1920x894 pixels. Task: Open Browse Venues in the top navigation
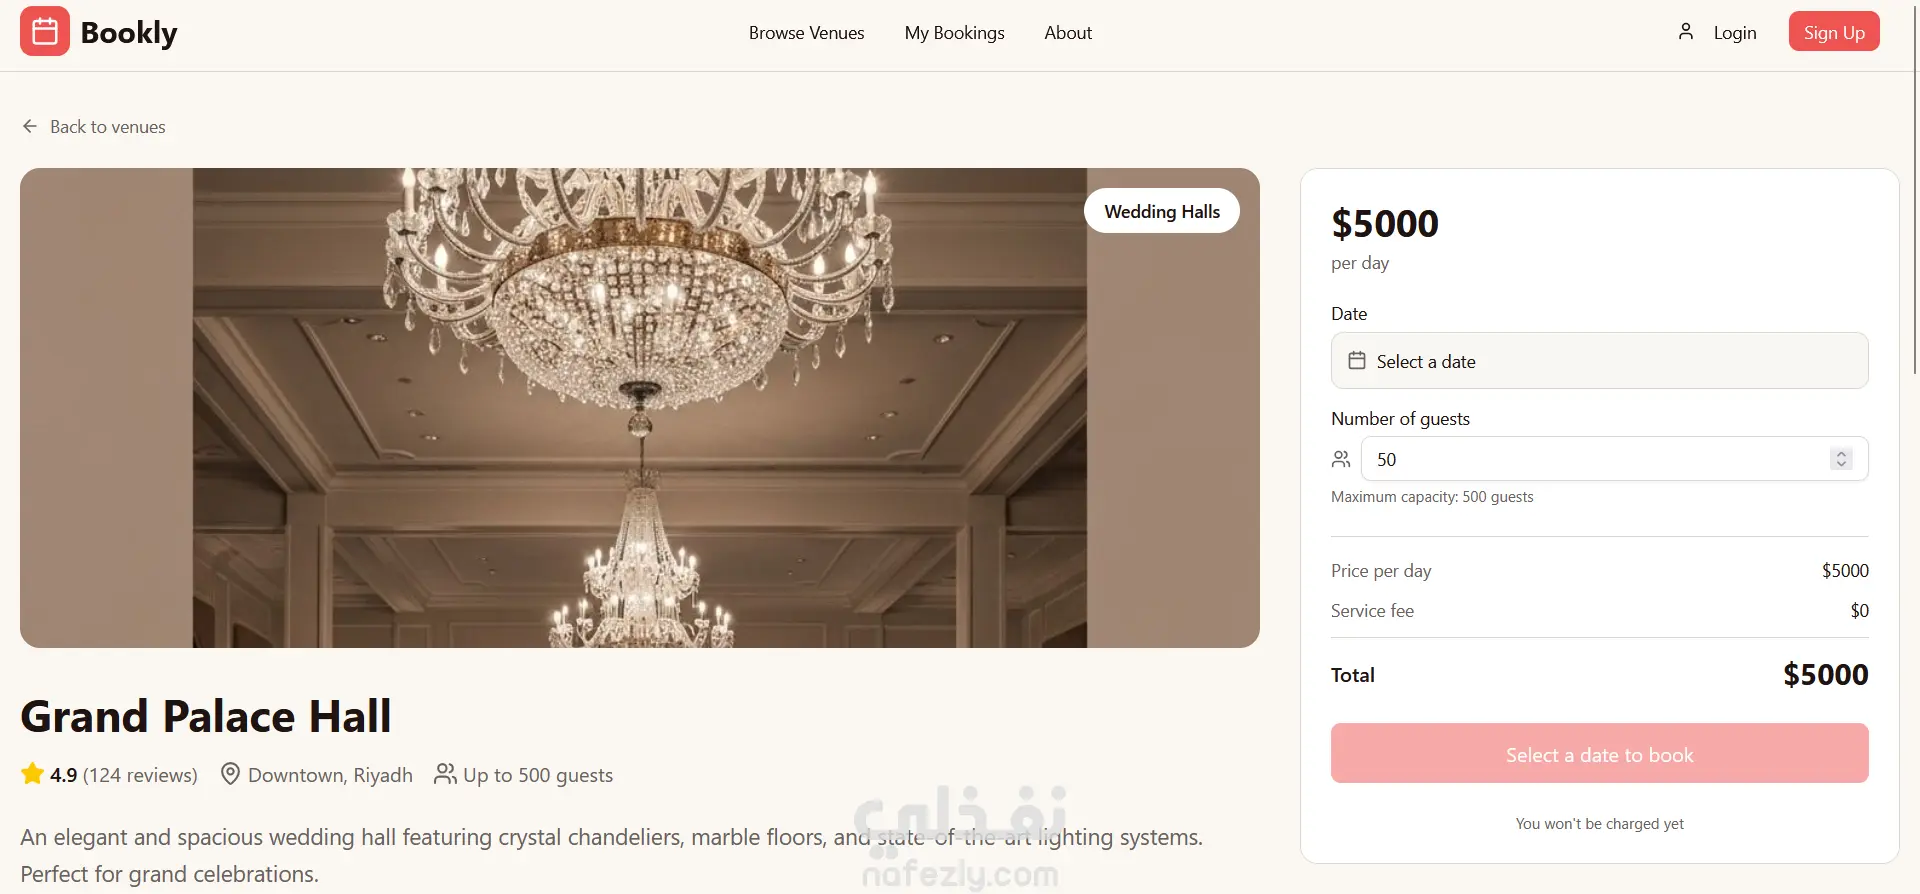click(806, 33)
